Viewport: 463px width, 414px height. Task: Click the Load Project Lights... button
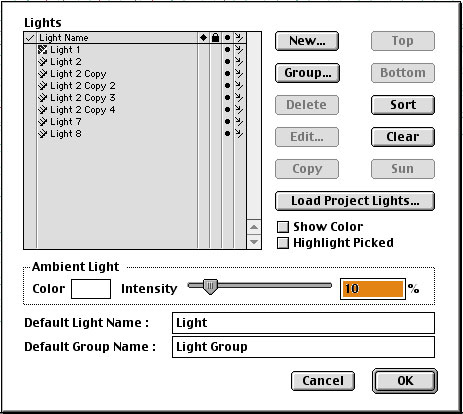click(355, 201)
